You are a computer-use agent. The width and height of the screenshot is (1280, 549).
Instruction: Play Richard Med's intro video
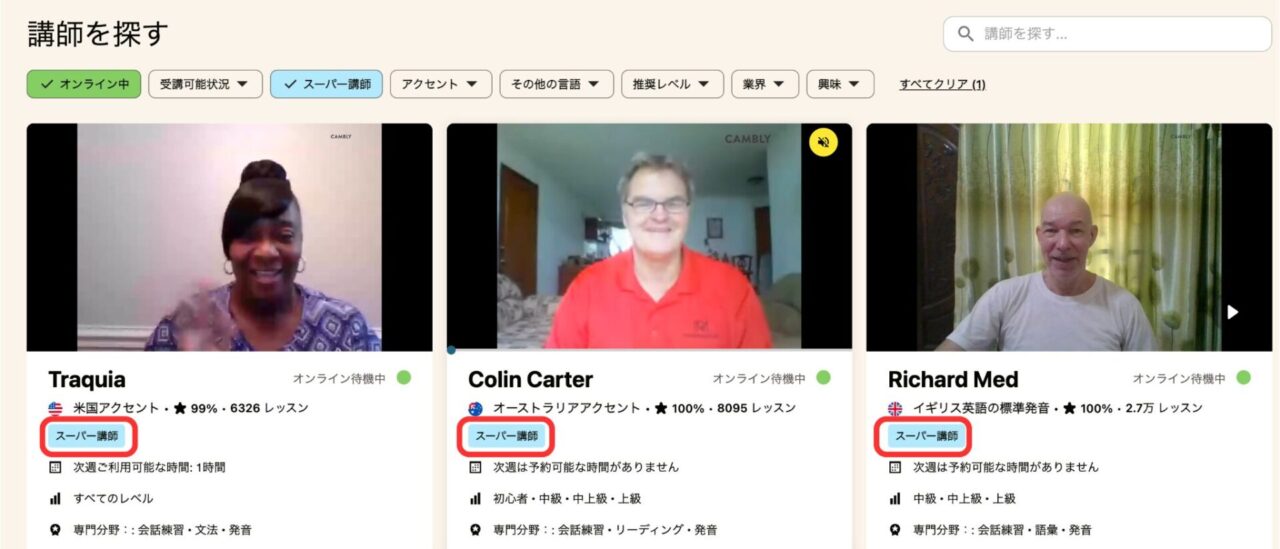click(1232, 312)
